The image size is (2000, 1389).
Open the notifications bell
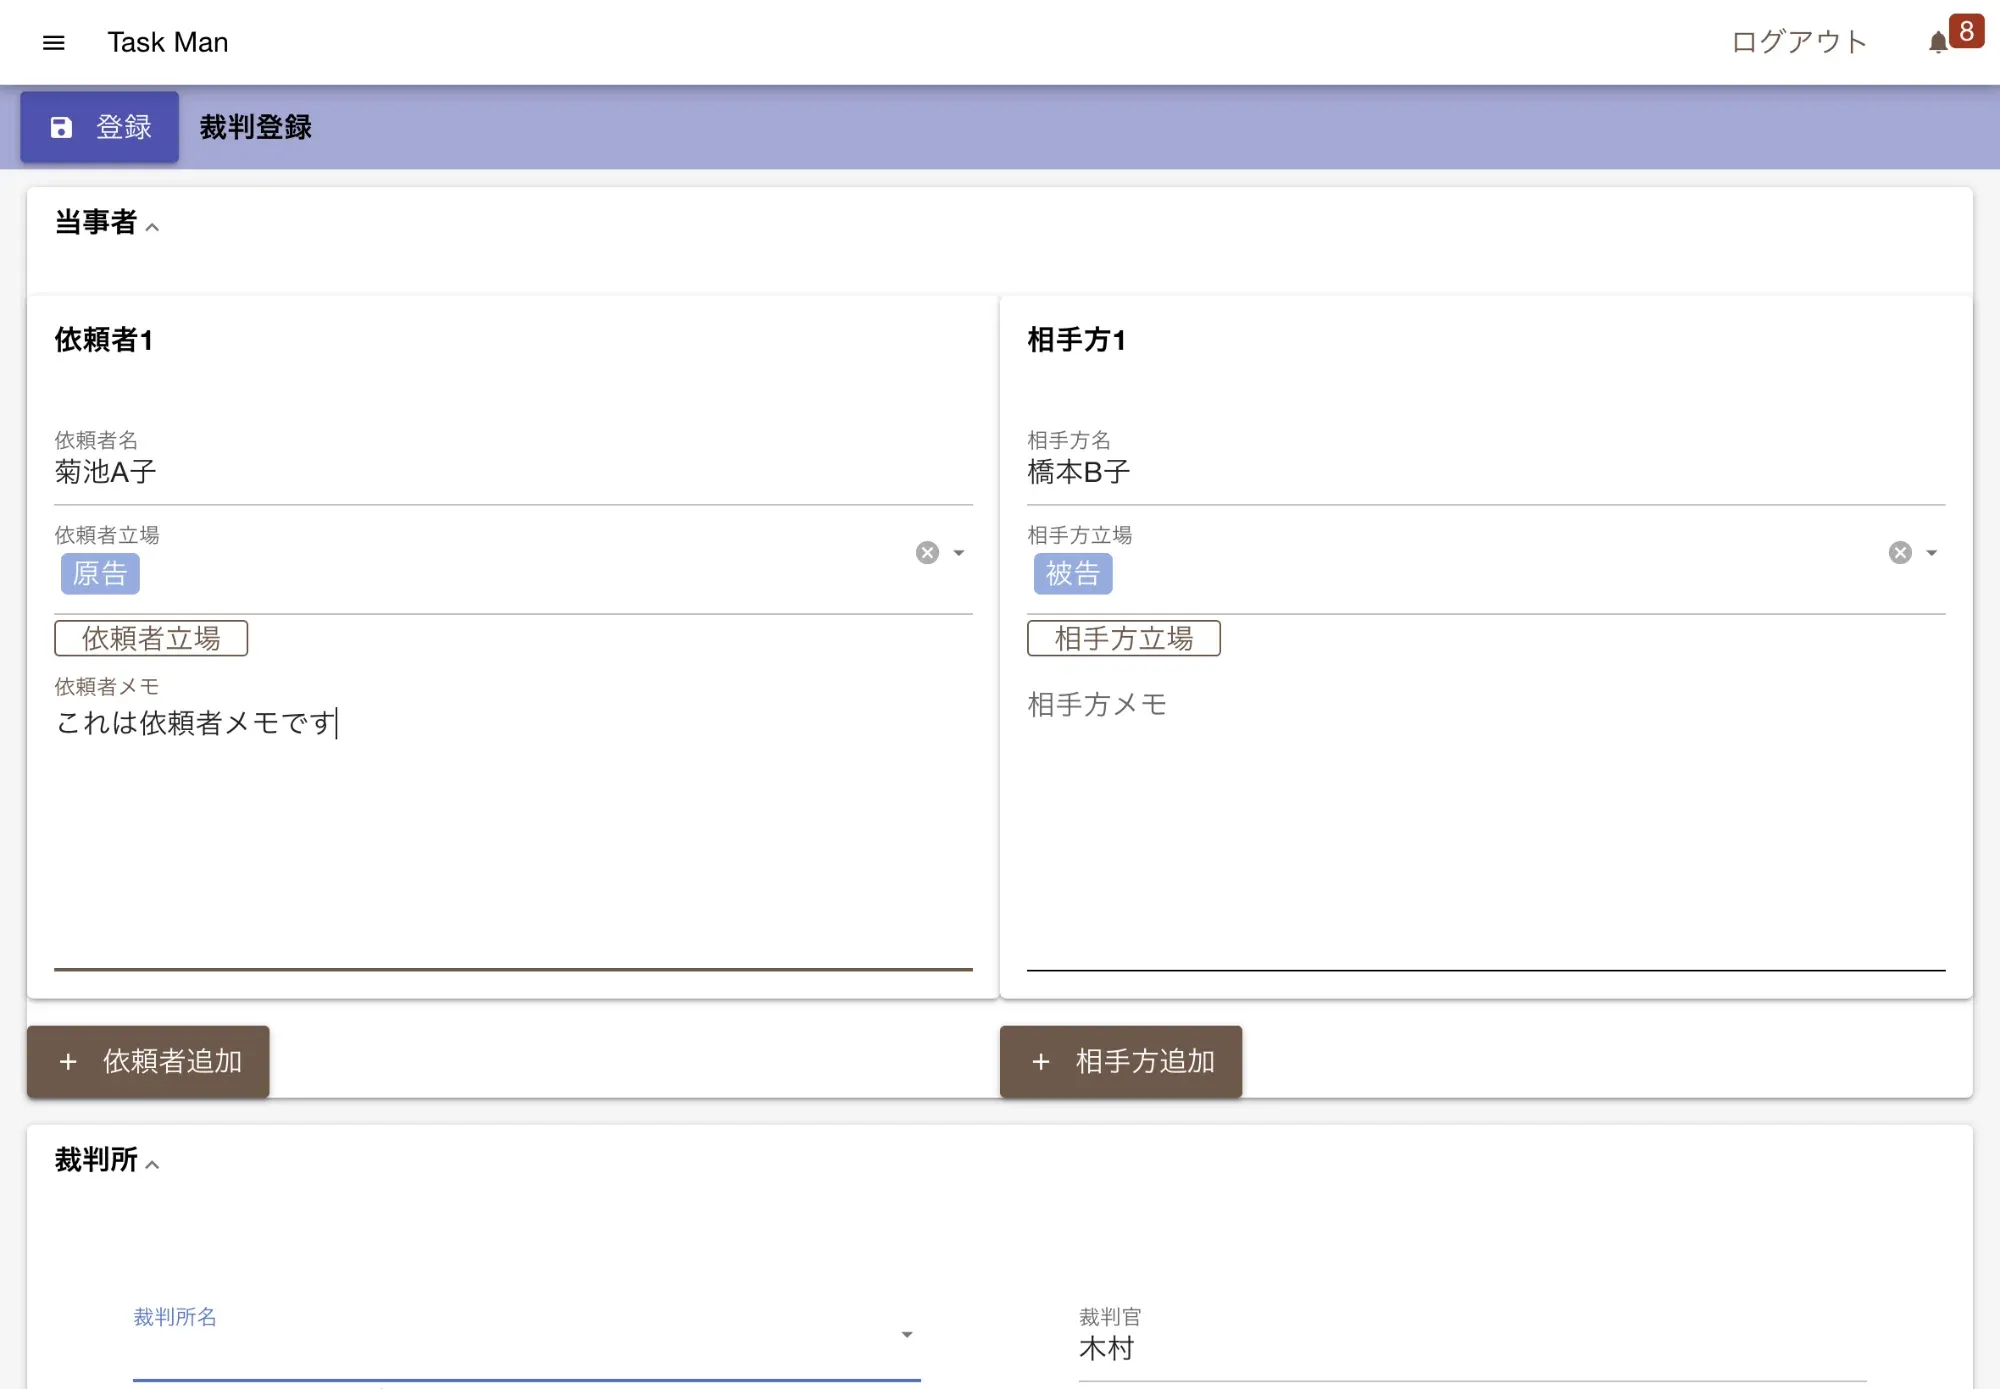1937,42
